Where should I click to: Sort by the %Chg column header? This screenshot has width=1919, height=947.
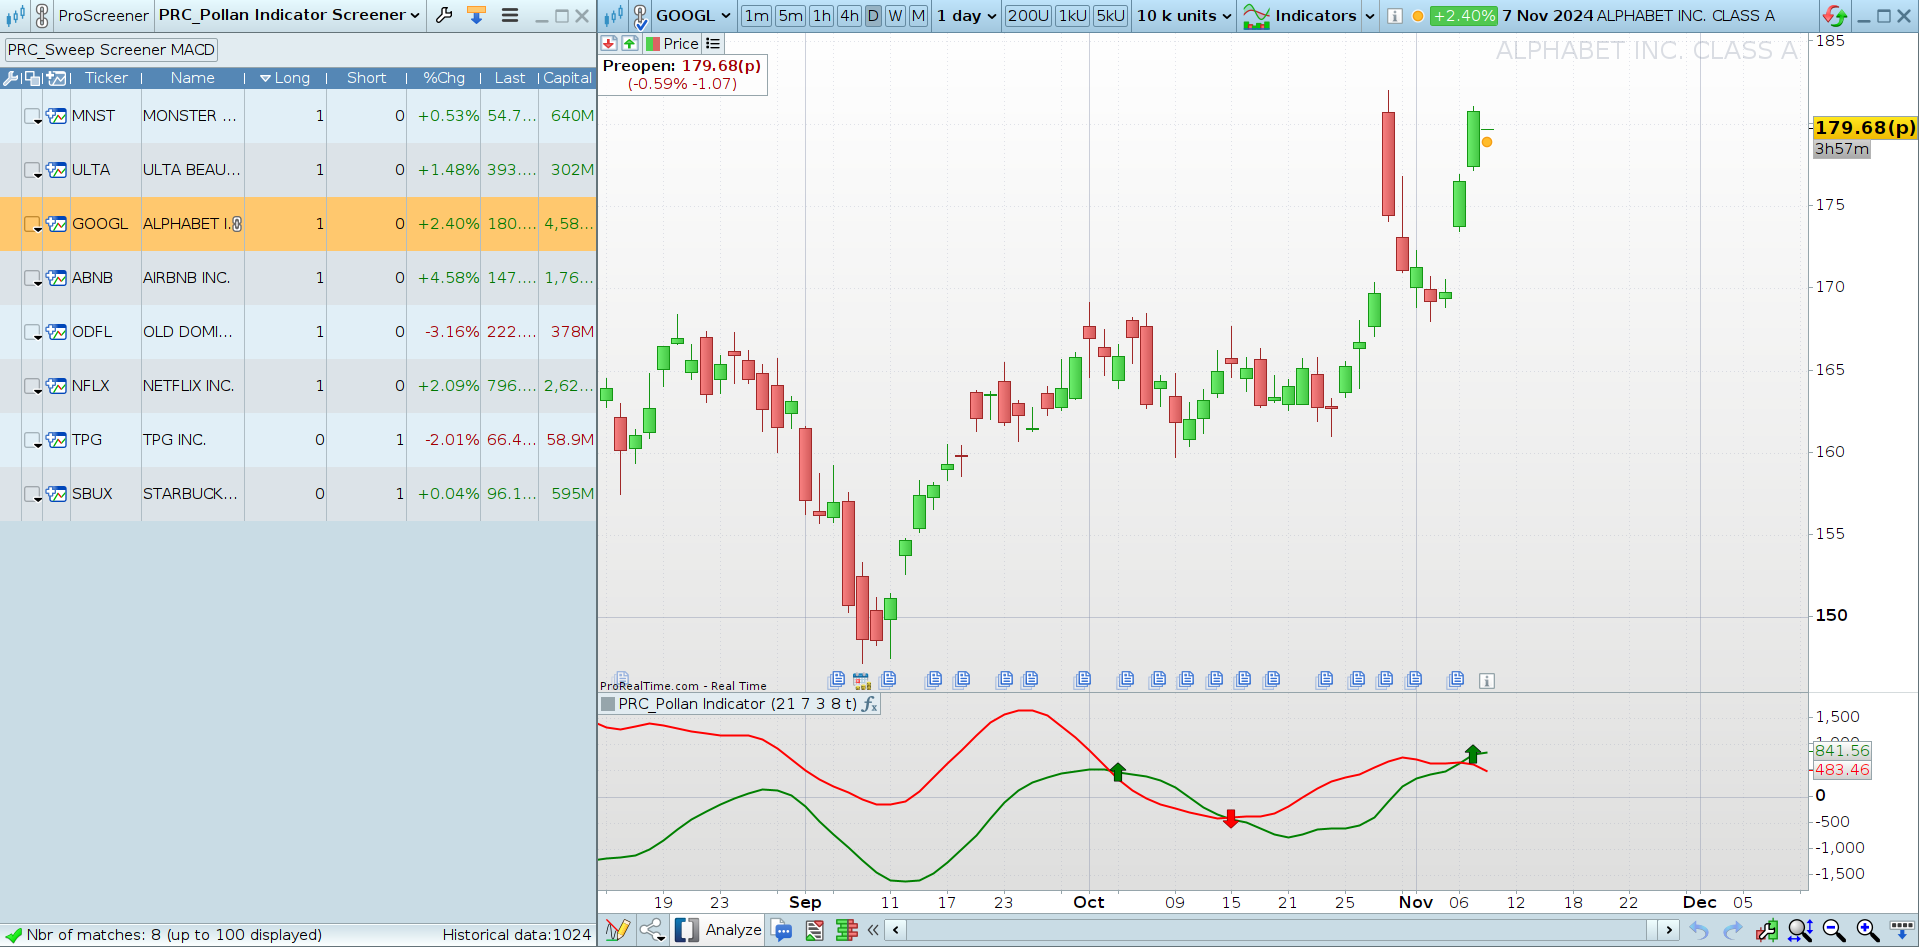point(444,78)
